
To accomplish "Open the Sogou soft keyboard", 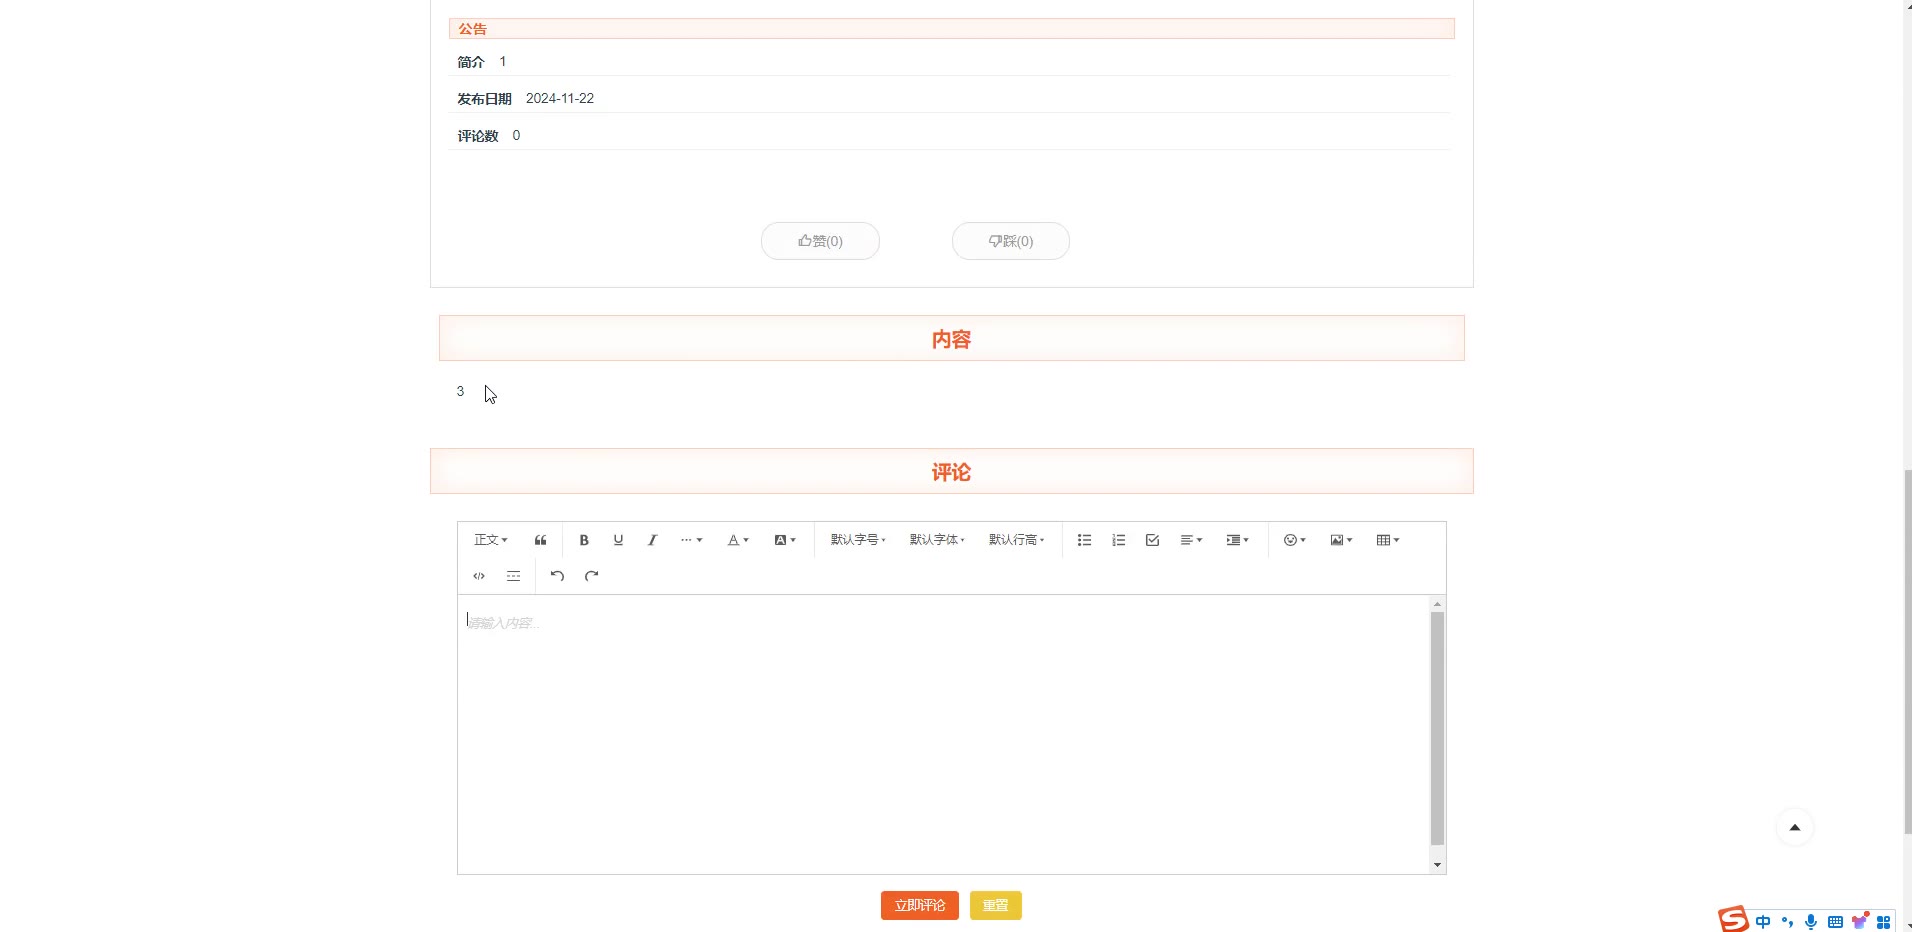I will tap(1835, 922).
